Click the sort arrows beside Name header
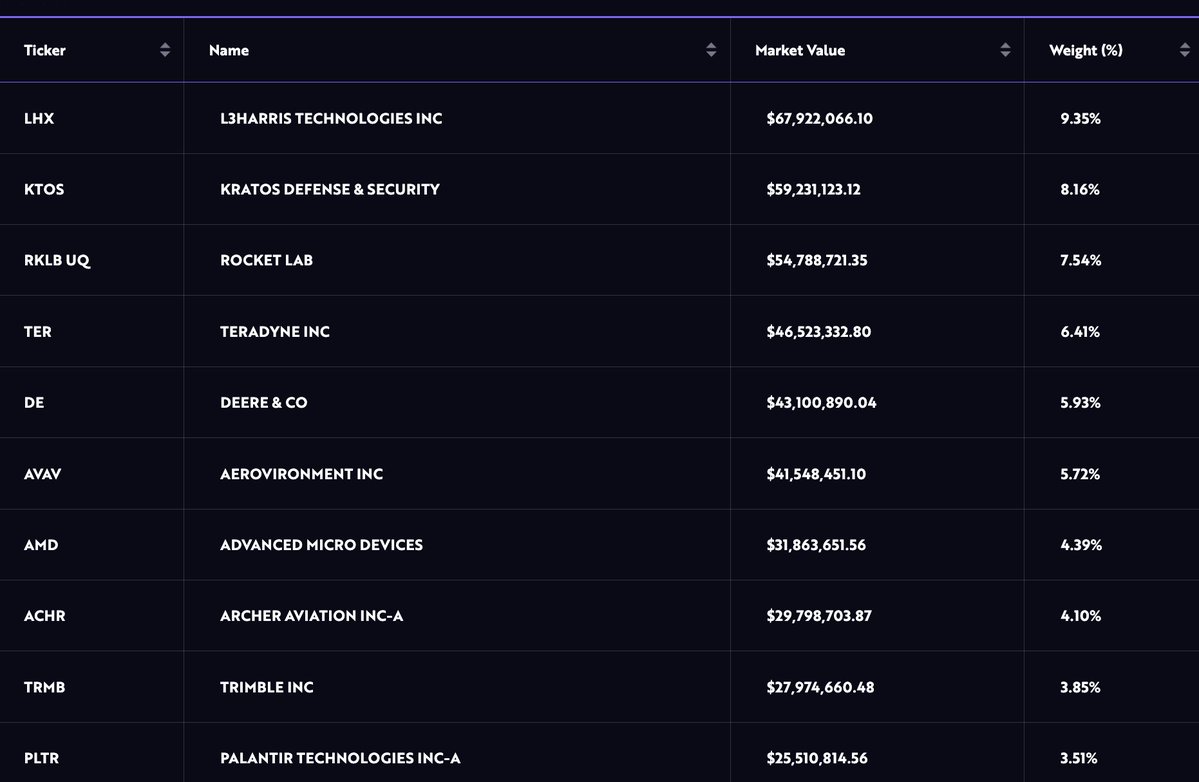1199x782 pixels. coord(711,50)
